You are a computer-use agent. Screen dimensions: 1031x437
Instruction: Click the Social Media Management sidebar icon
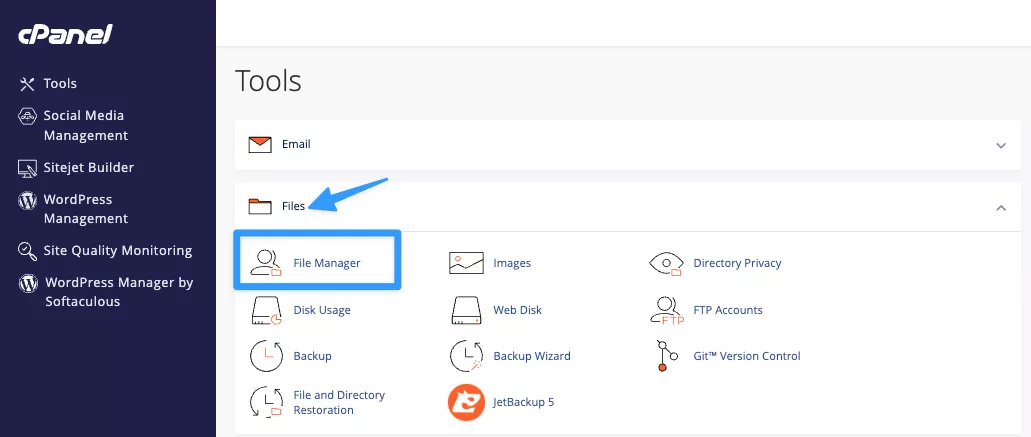click(27, 116)
